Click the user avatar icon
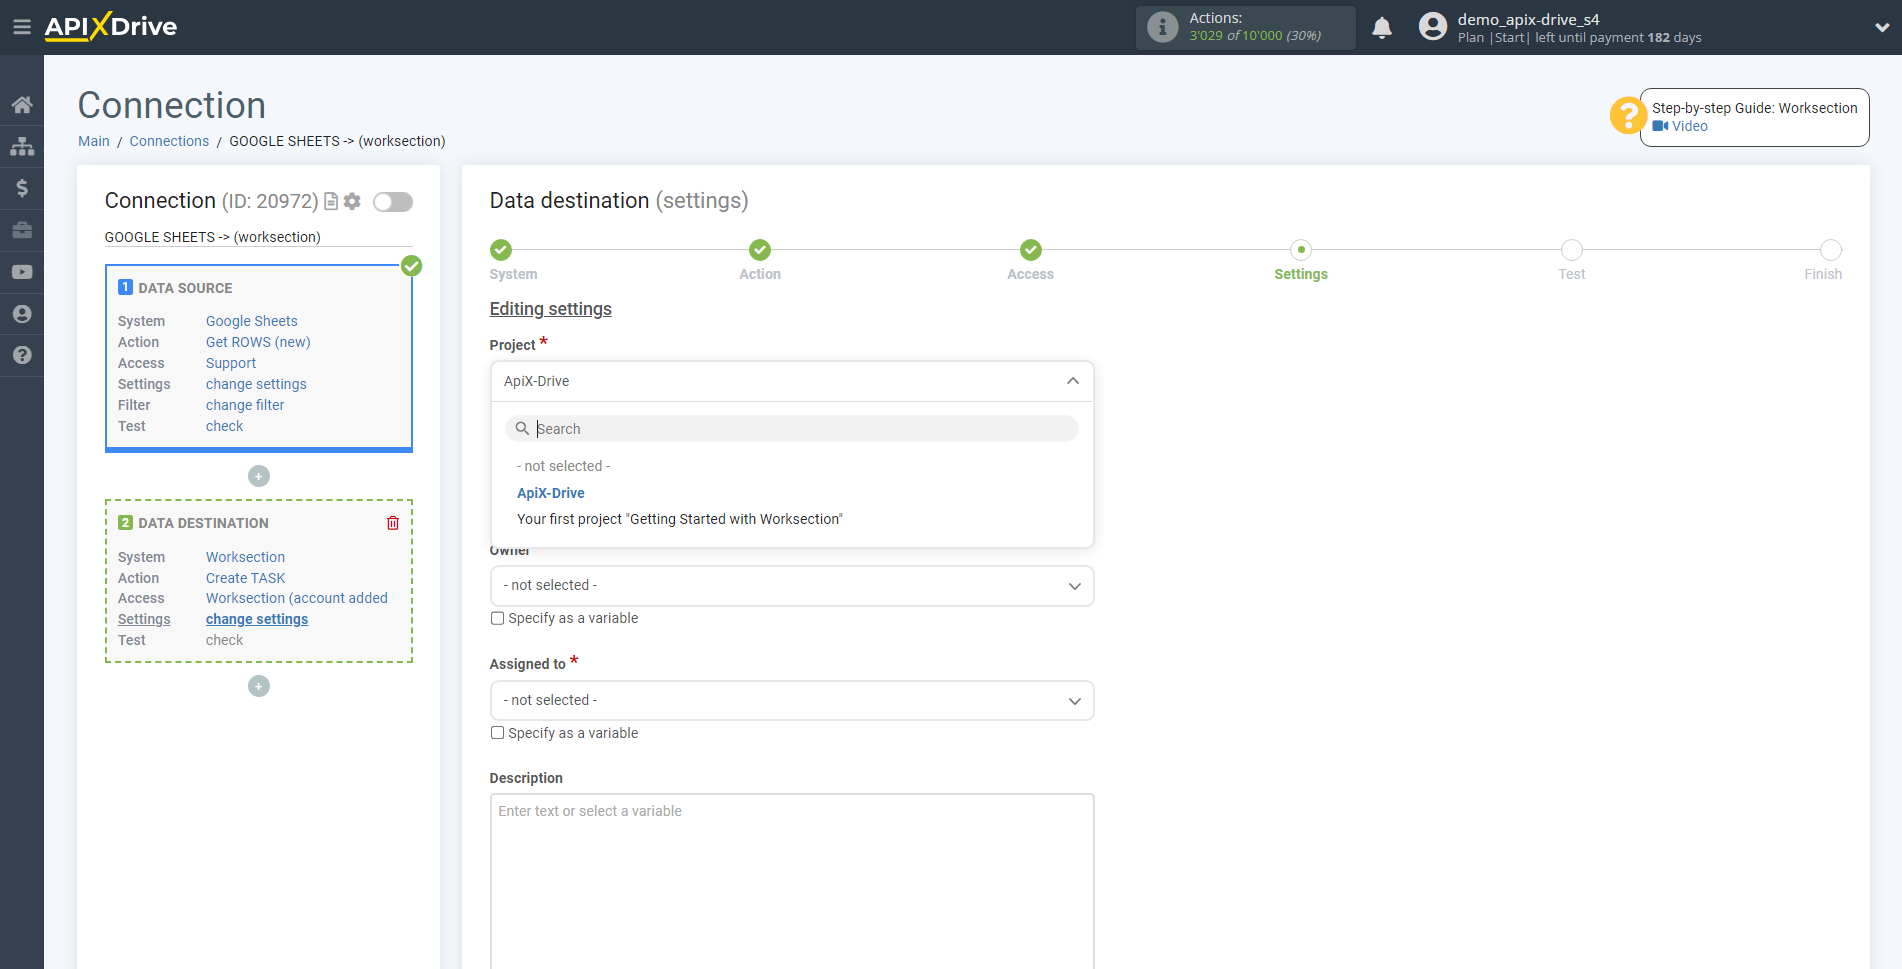 click(1433, 27)
